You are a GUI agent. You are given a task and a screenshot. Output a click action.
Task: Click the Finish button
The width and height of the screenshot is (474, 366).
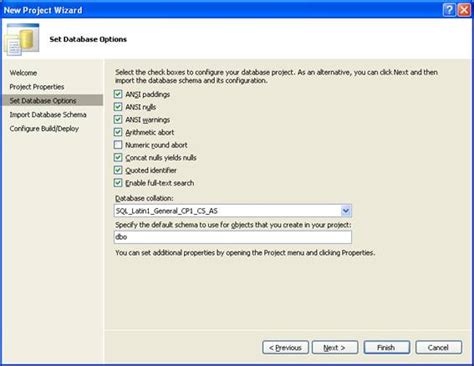(387, 348)
